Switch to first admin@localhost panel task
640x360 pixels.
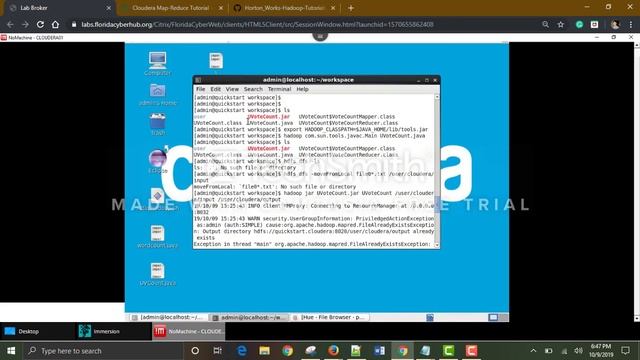click(167, 317)
